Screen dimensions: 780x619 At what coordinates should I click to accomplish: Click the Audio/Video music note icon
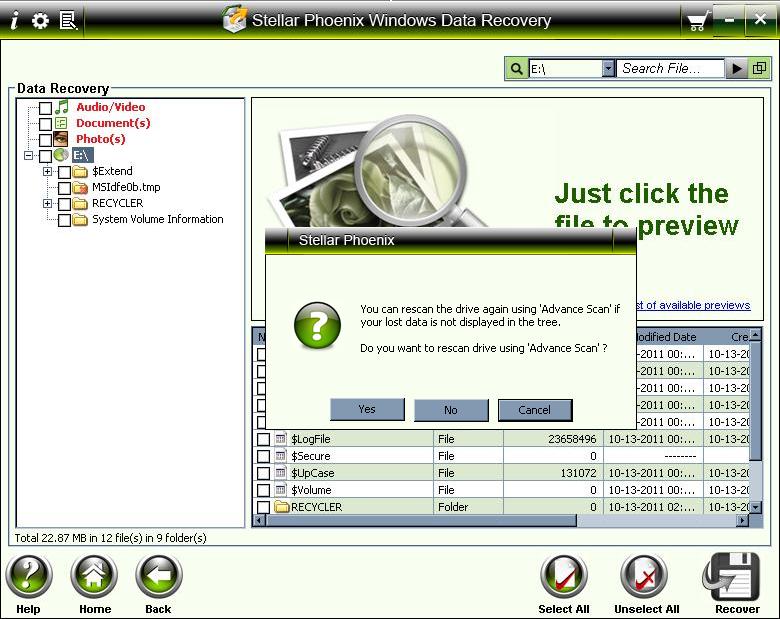pos(62,106)
